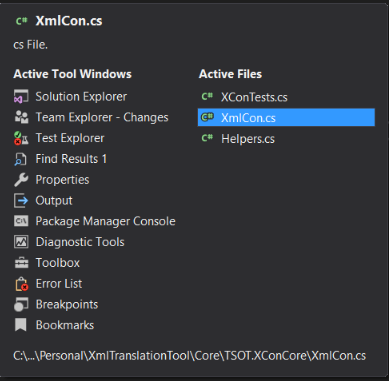Click the Find Results 1 icon
The image size is (390, 382).
tap(21, 159)
